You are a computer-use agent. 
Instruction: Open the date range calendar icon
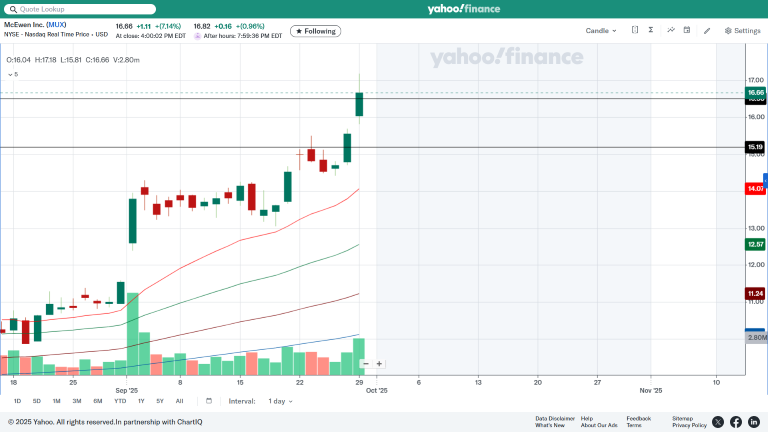[x=209, y=401]
